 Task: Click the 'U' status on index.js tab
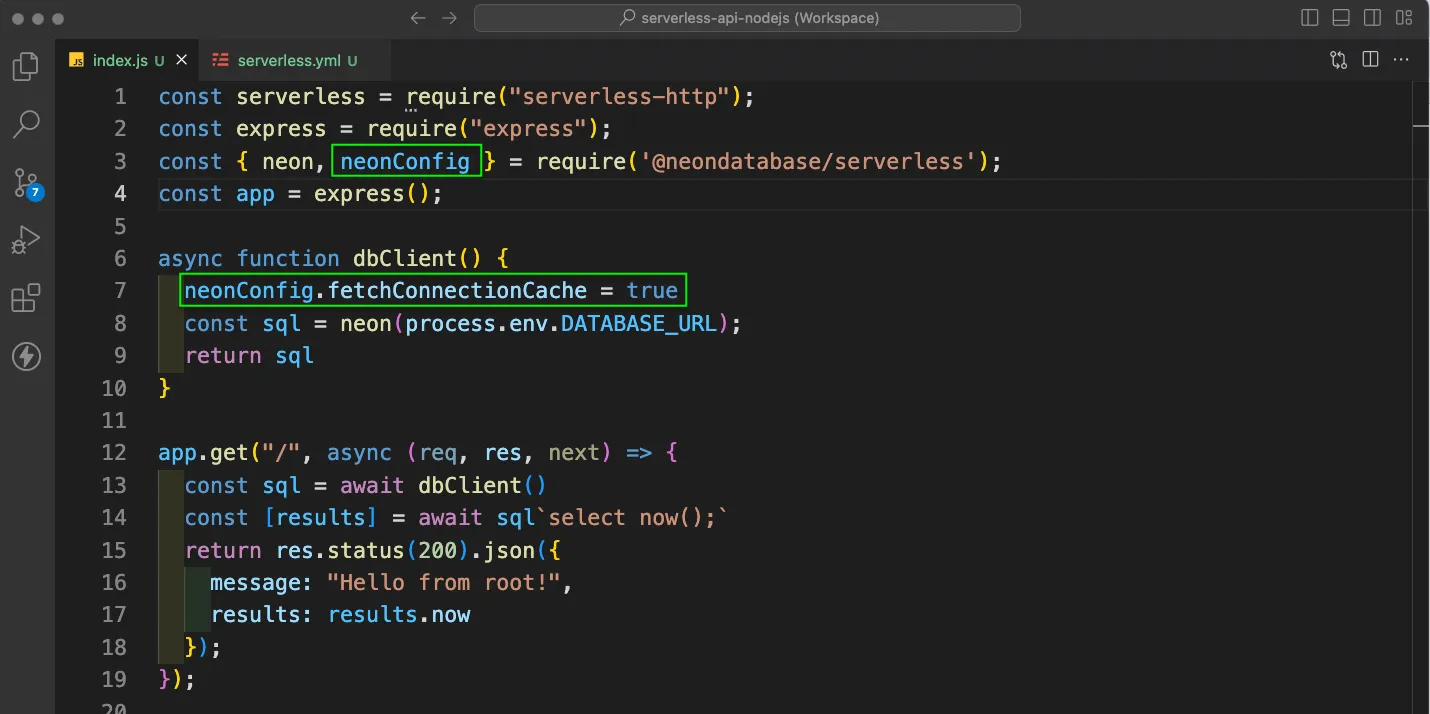[x=159, y=61]
